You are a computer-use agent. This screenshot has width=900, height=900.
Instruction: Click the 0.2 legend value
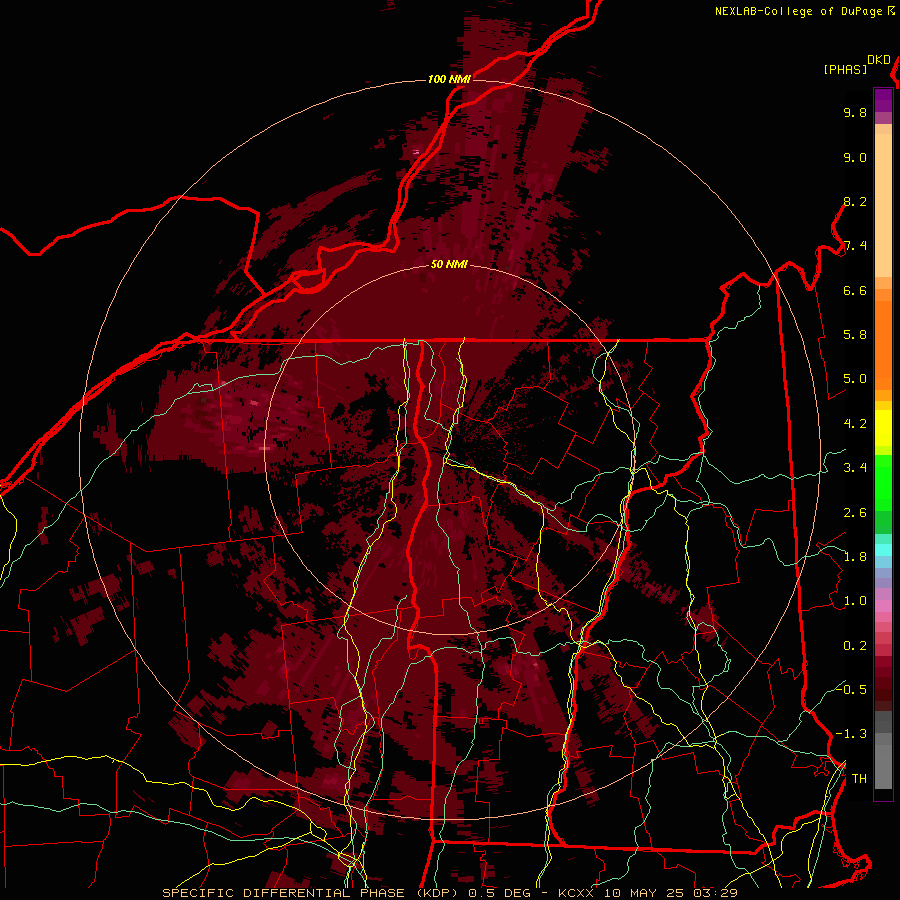(x=855, y=646)
